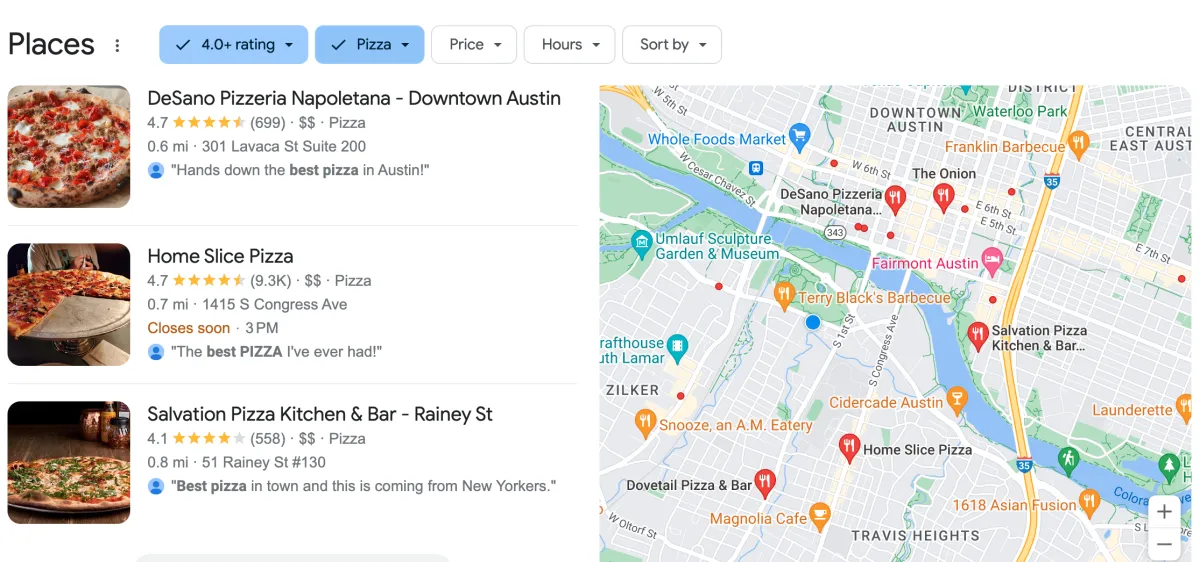The image size is (1200, 562).
Task: Click the "Closes soon" hours text
Action: click(189, 328)
